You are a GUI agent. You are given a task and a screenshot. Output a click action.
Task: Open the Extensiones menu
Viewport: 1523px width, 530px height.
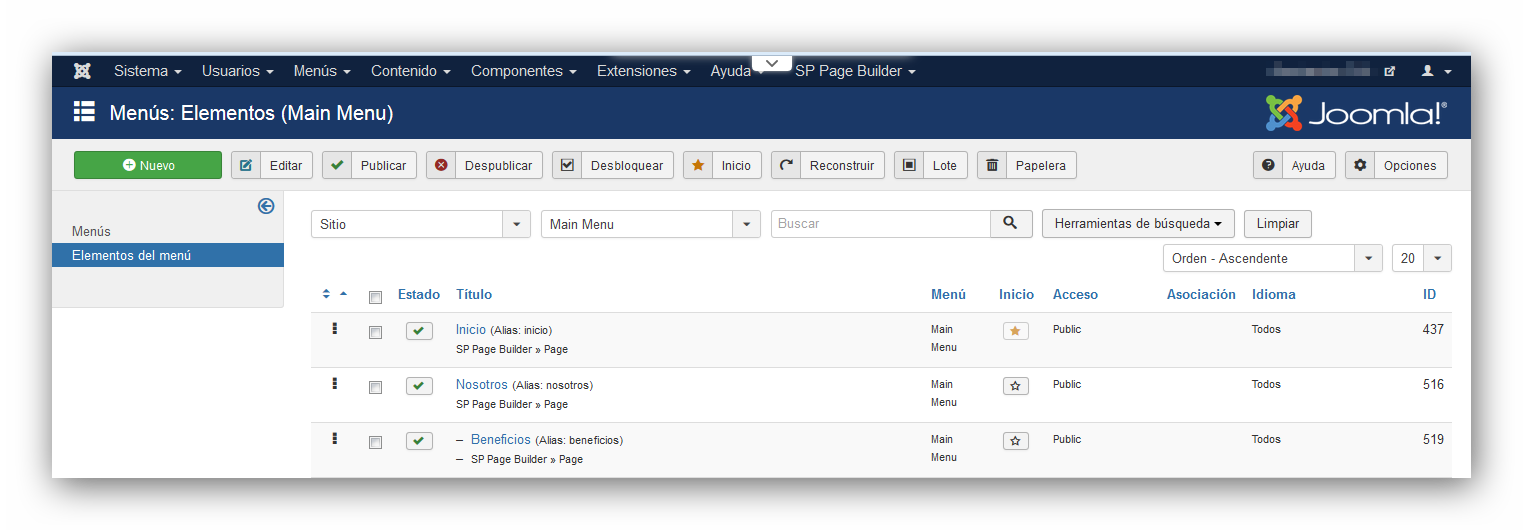pos(643,71)
